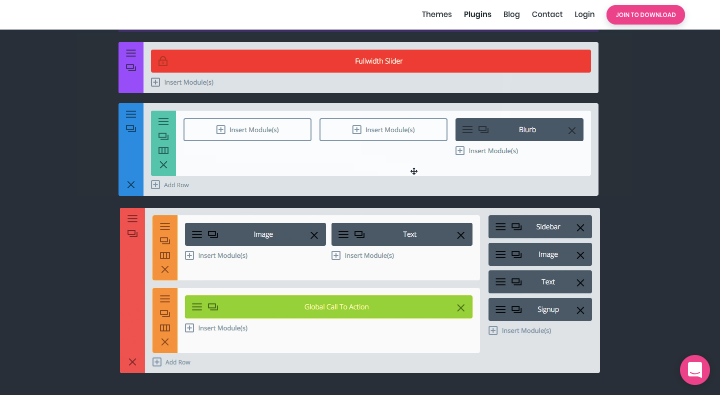Insert module in second empty column of the green row
Image resolution: width=720 pixels, height=395 pixels.
[383, 130]
